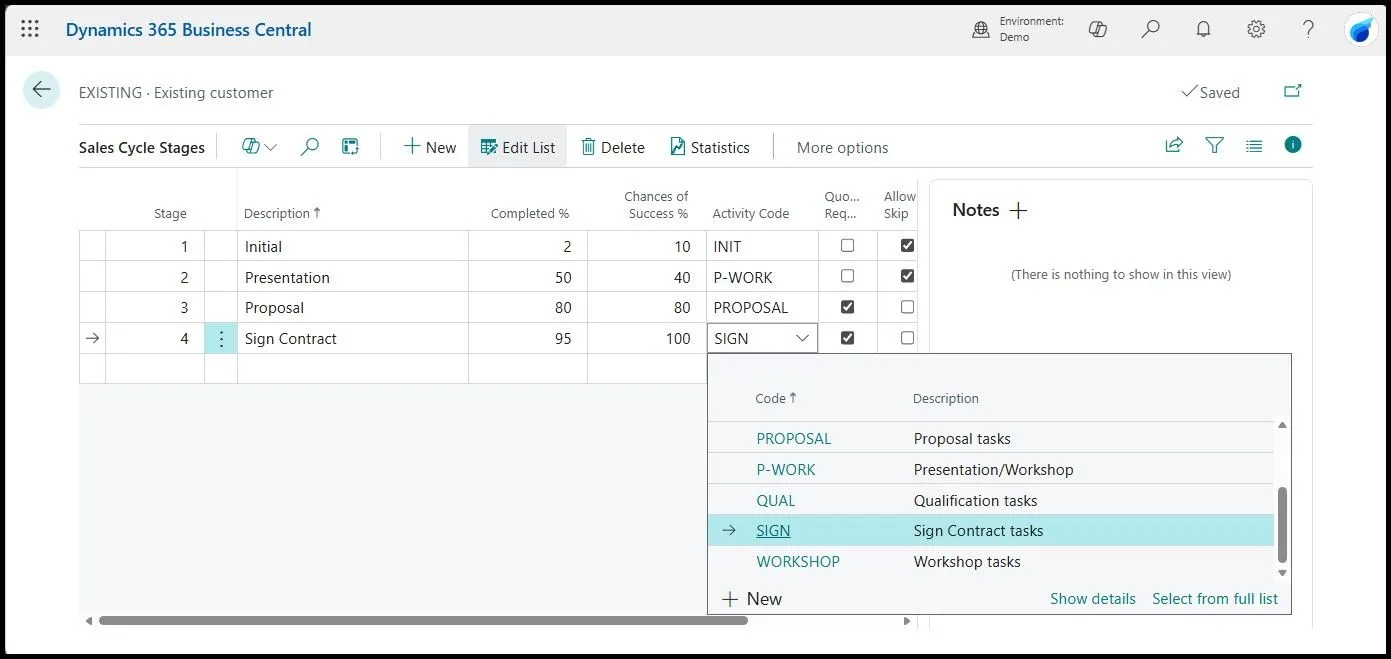Sort by Description column header
The width and height of the screenshot is (1391, 659).
pyautogui.click(x=283, y=213)
